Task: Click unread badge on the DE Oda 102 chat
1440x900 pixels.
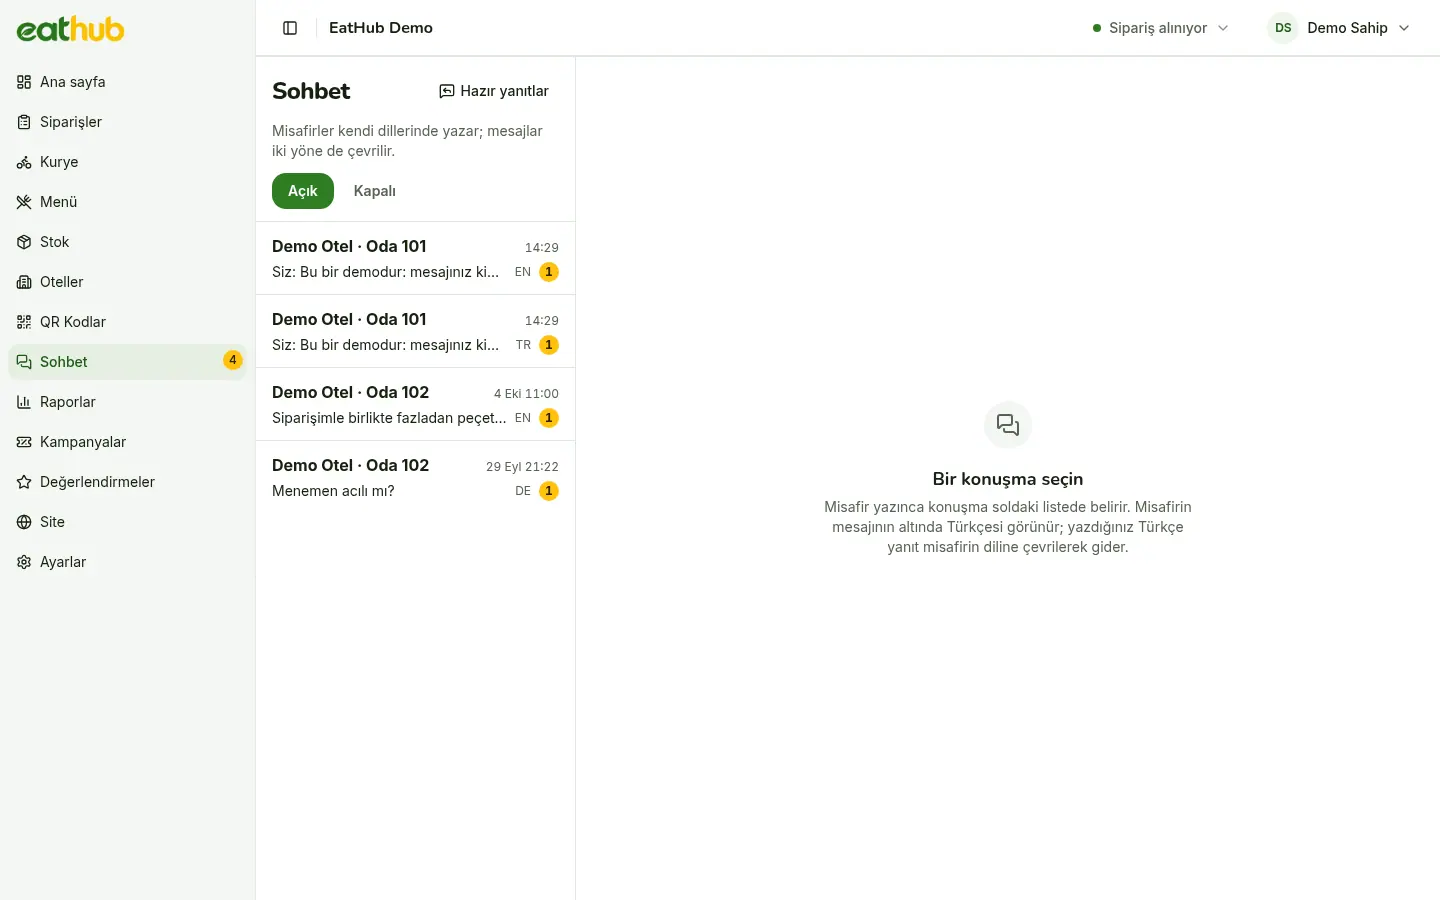Action: click(549, 491)
